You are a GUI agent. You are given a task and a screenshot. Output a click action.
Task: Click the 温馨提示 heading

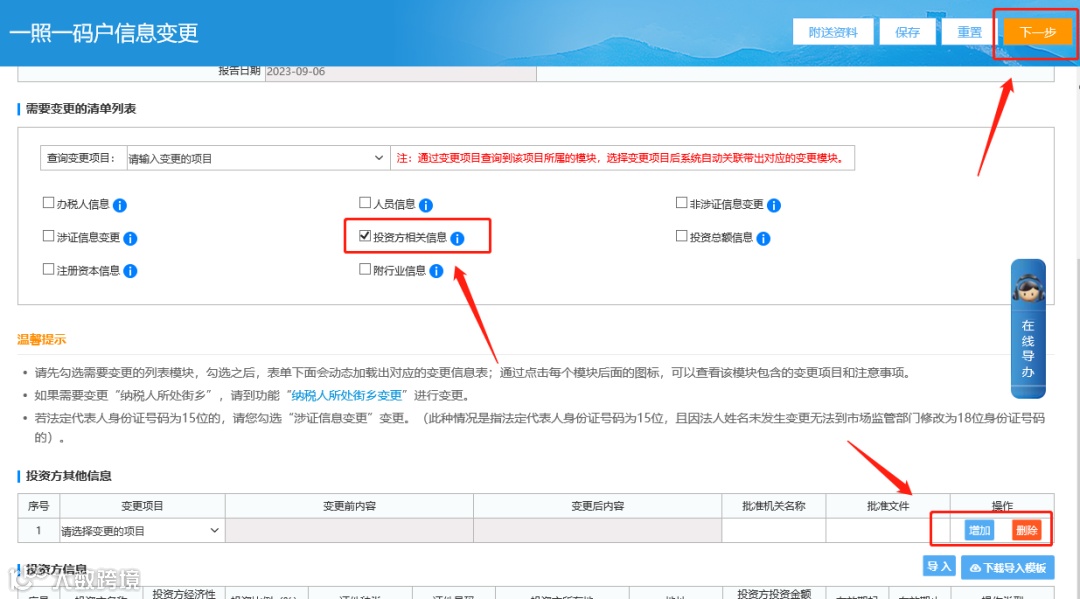click(x=41, y=339)
